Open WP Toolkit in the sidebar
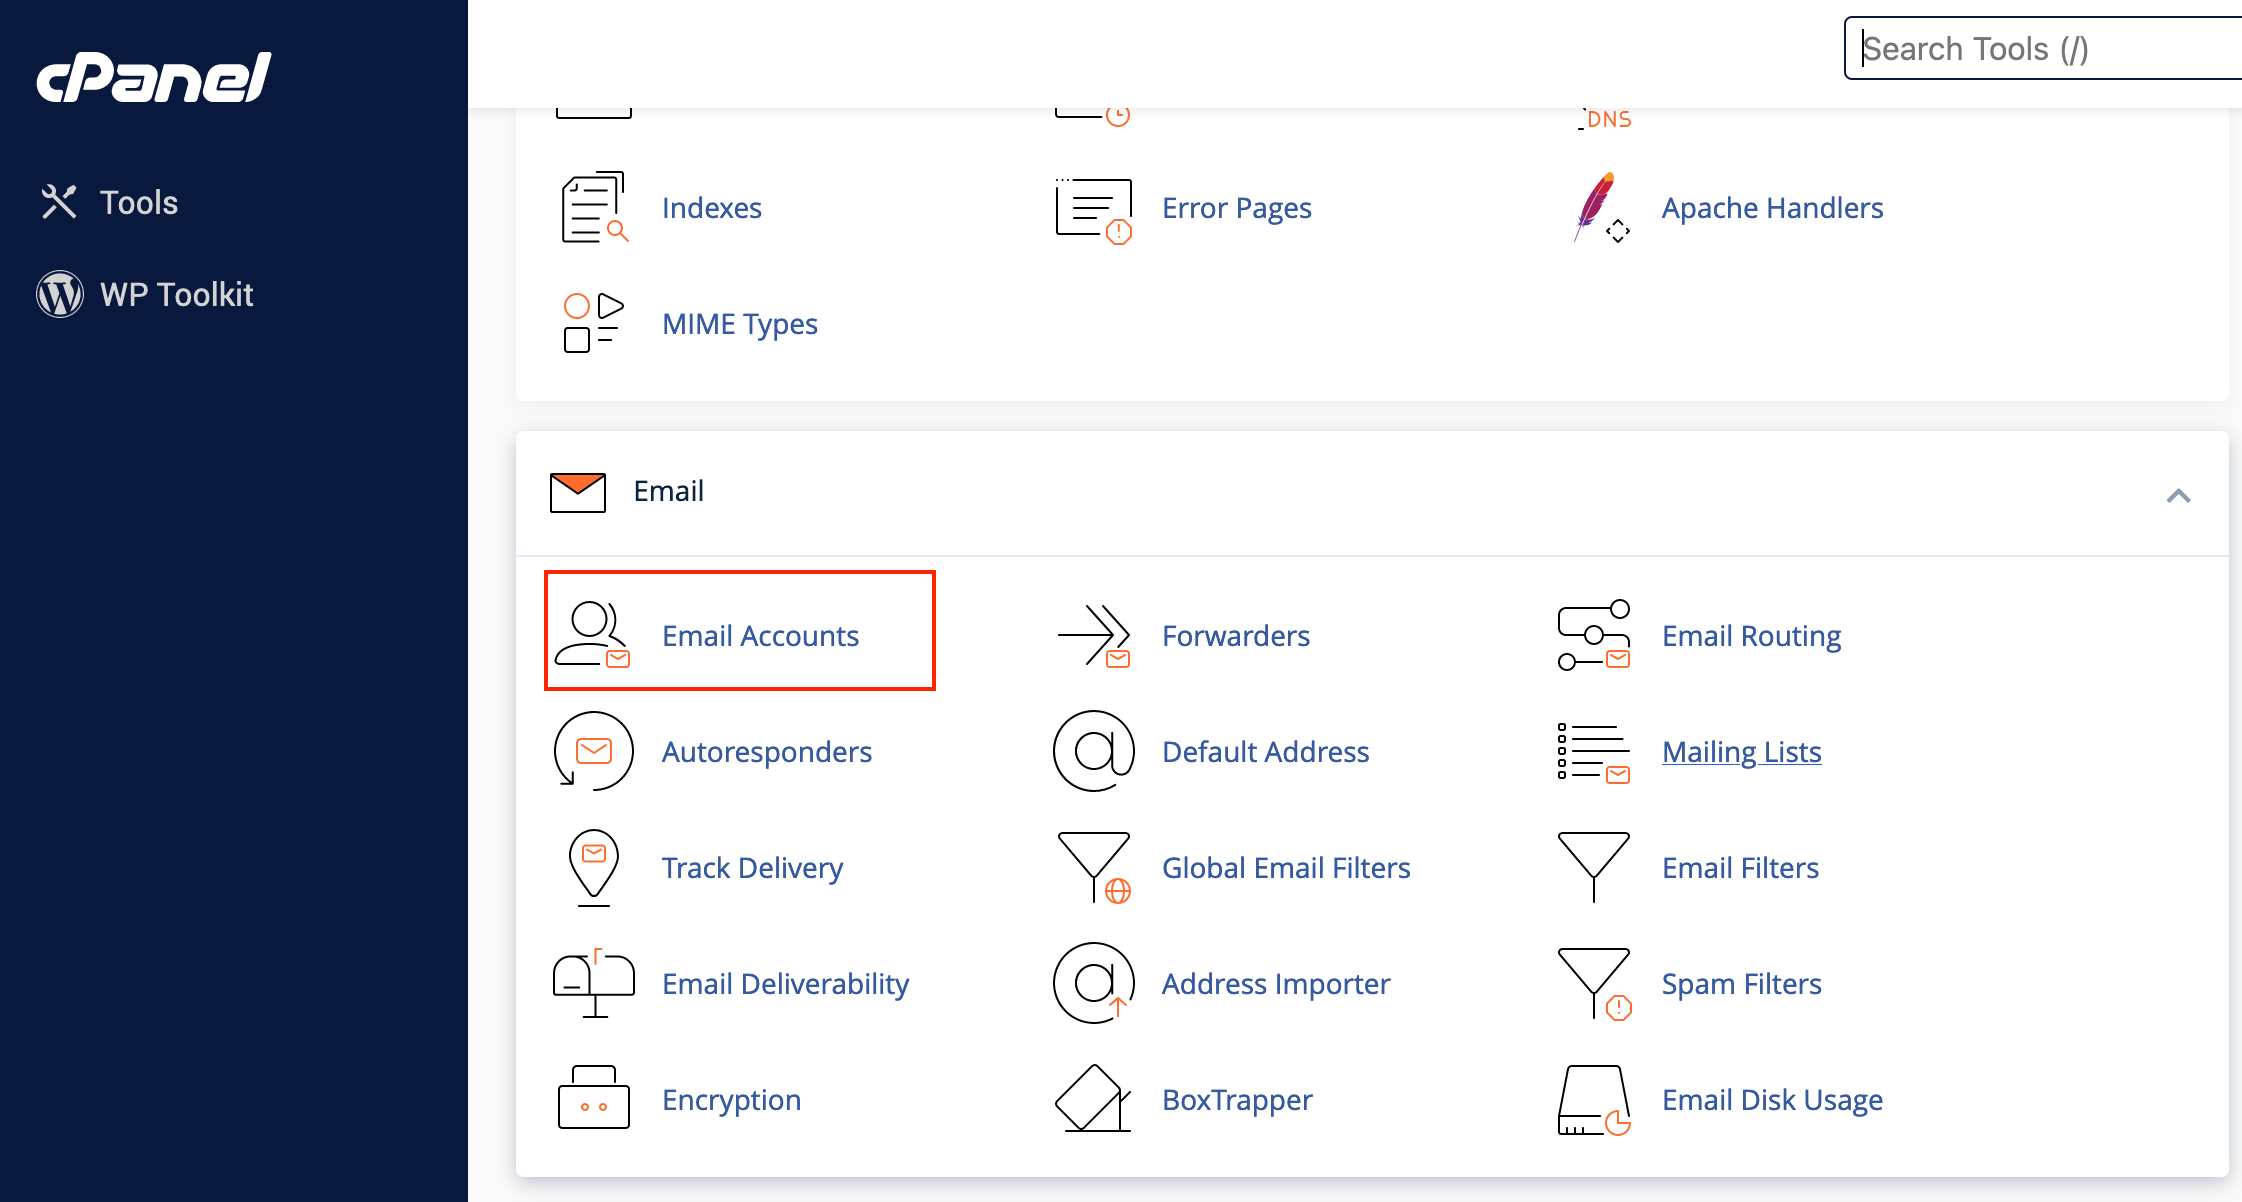 tap(177, 295)
